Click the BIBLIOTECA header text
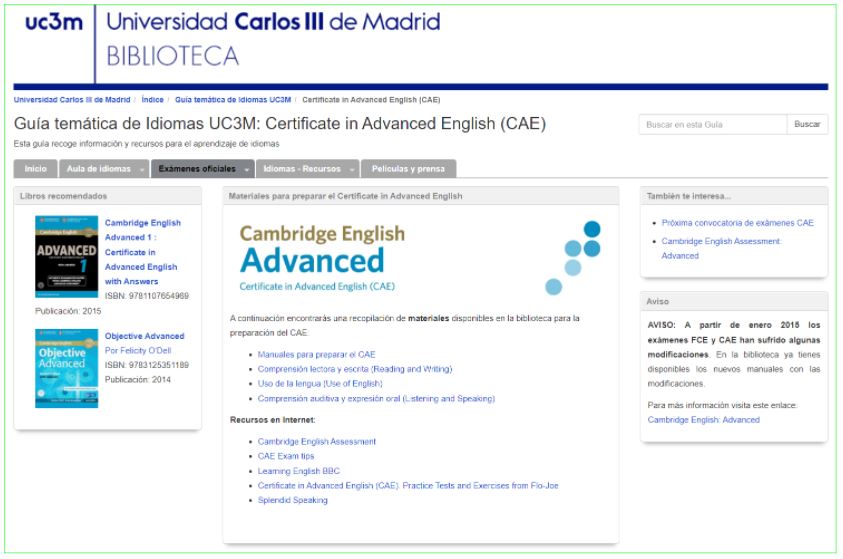The width and height of the screenshot is (843, 559). (173, 56)
